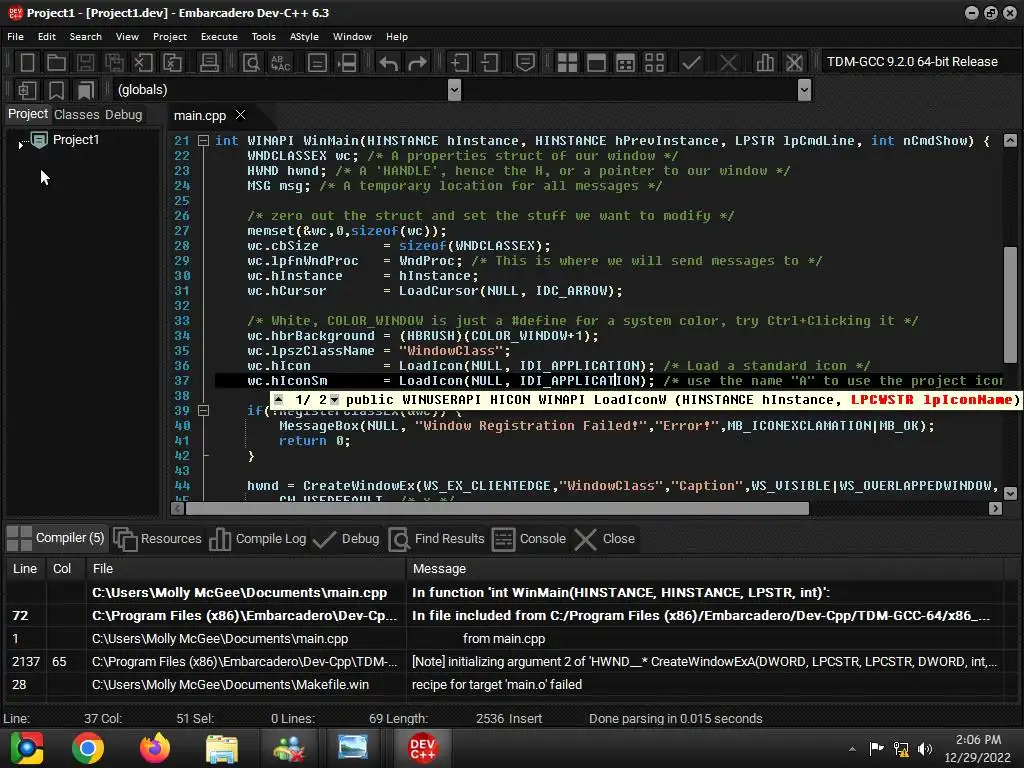Click the editor vertical scrollbar thumb
The width and height of the screenshot is (1024, 768).
coord(1010,304)
